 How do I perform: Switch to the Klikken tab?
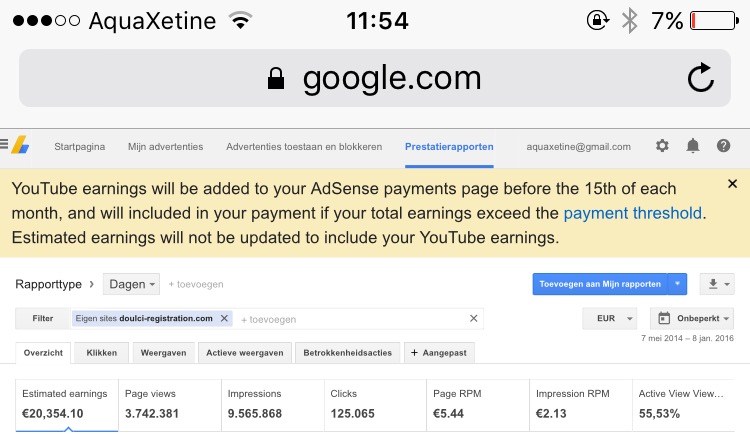tap(101, 353)
